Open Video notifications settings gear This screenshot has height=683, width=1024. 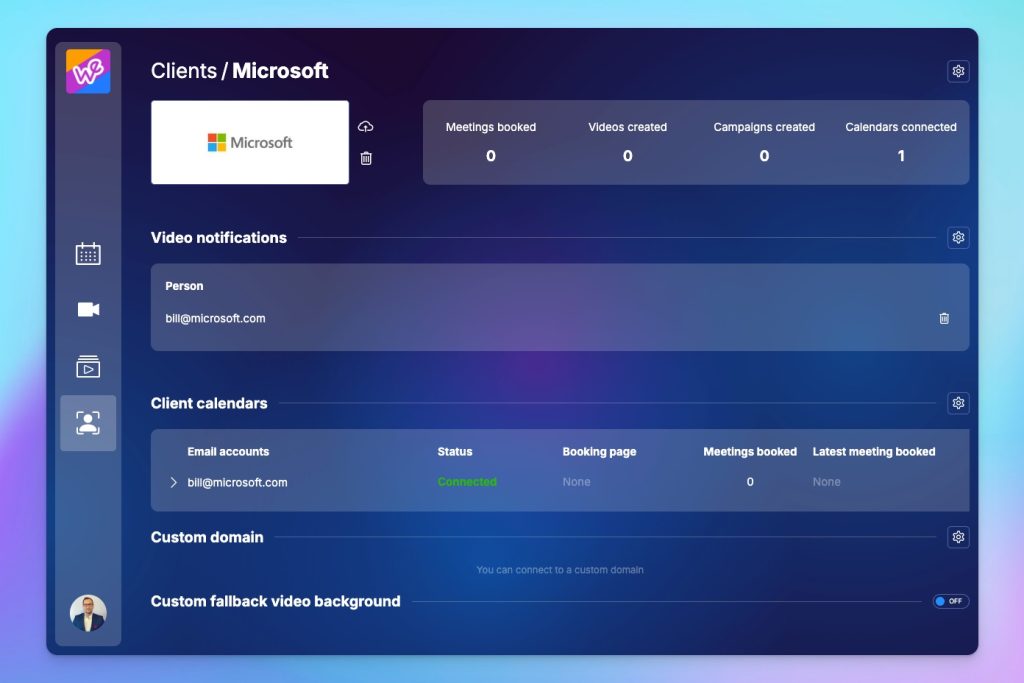tap(958, 238)
